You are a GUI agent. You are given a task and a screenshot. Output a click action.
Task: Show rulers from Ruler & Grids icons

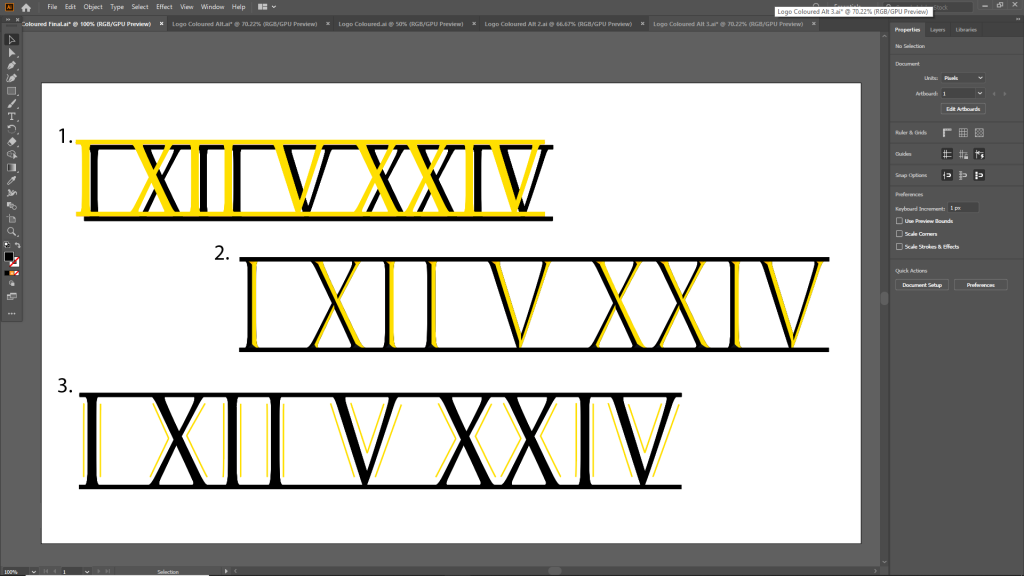point(946,132)
